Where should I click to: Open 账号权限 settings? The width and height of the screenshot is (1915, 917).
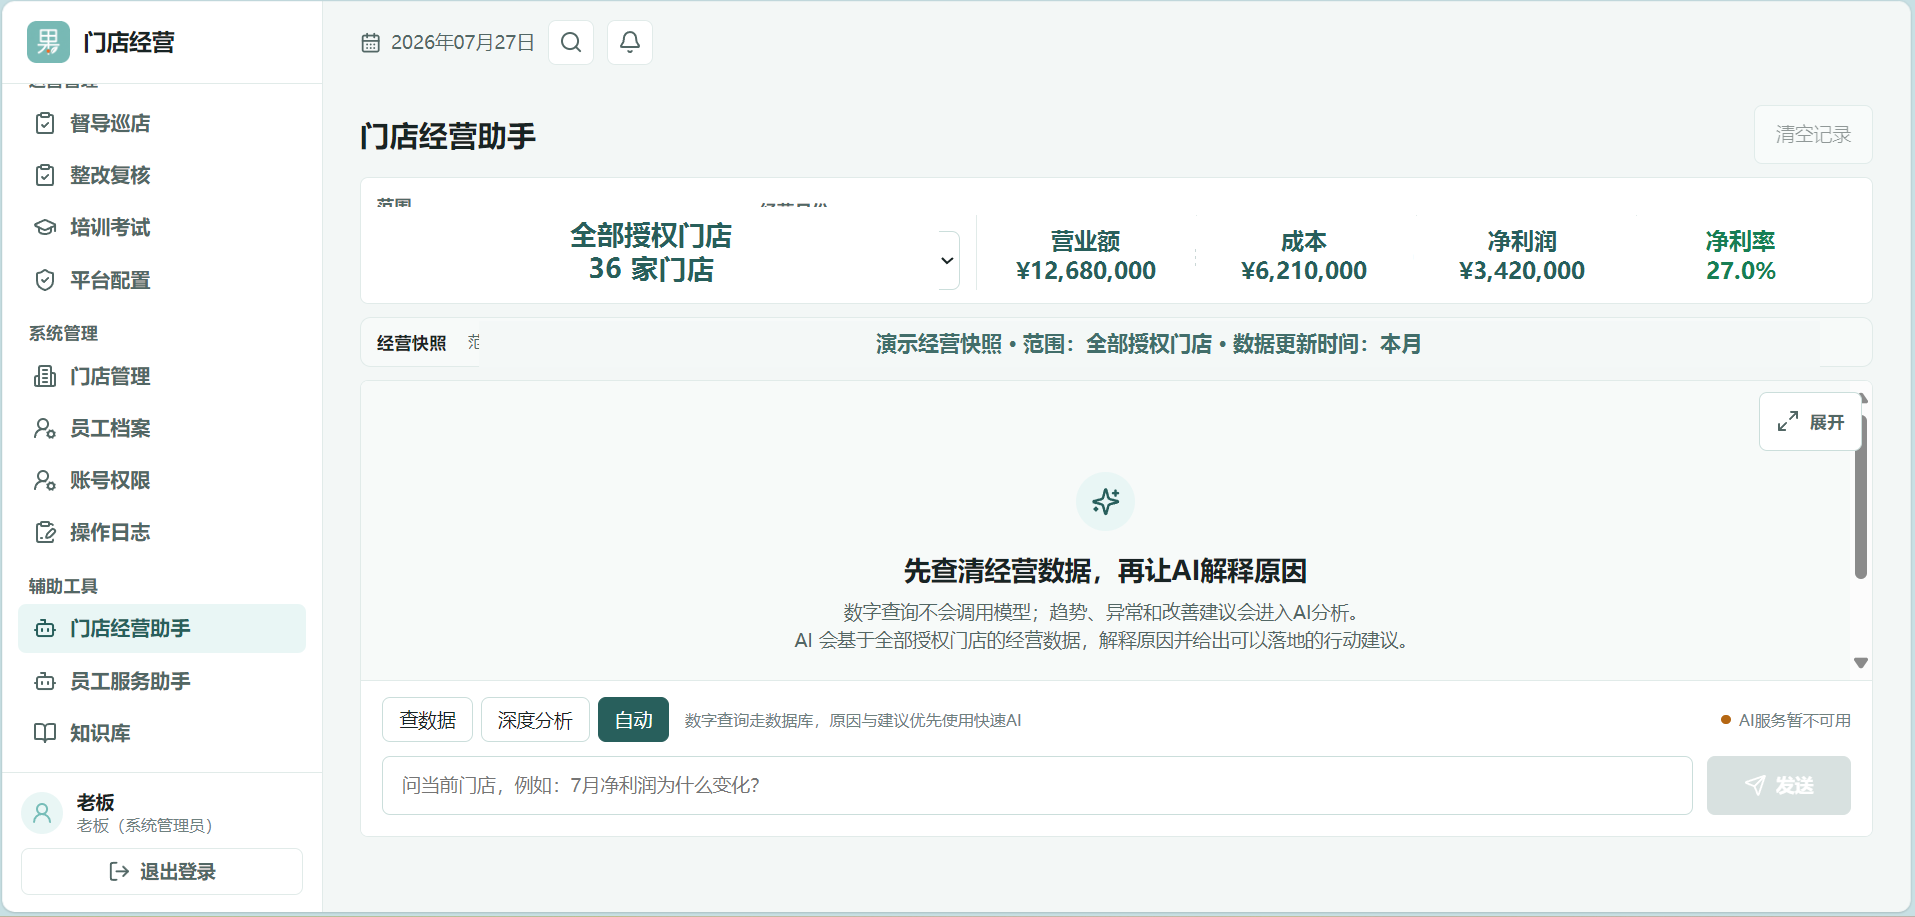pos(162,480)
